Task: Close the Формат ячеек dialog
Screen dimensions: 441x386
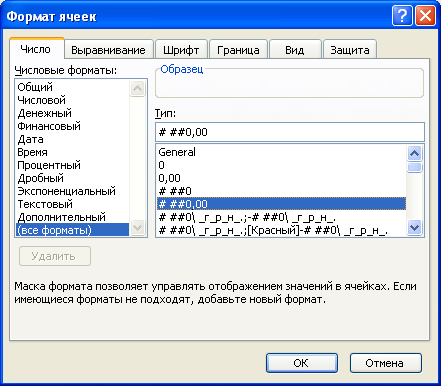Action: click(x=425, y=15)
